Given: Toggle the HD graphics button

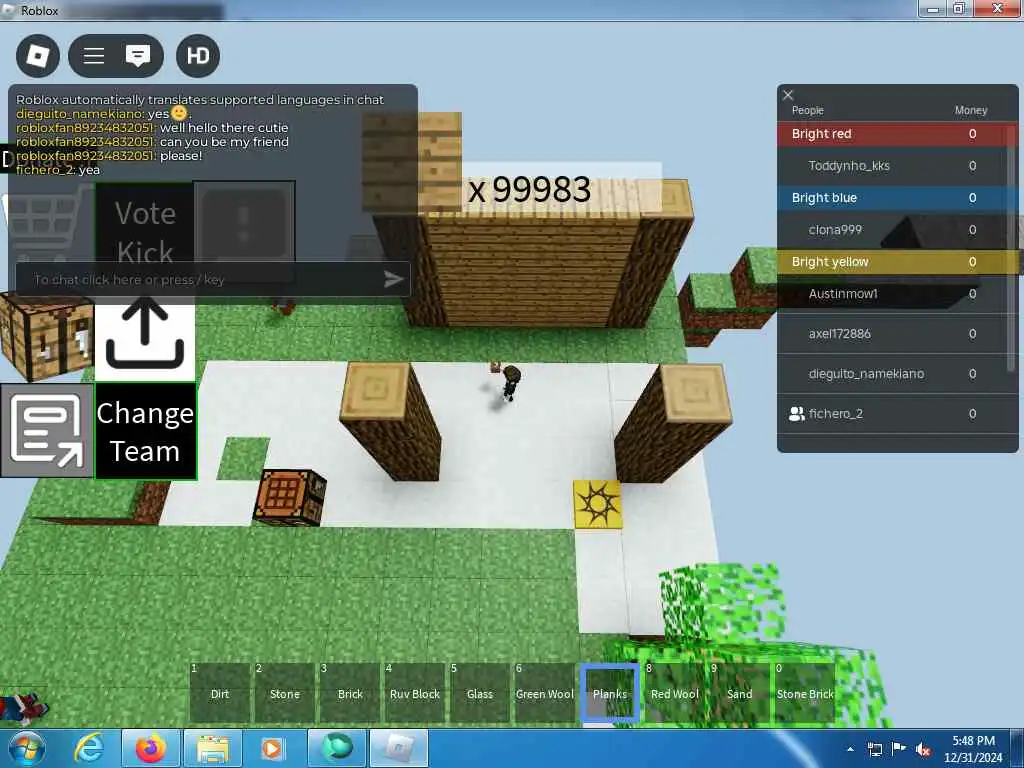Looking at the screenshot, I should (x=198, y=56).
